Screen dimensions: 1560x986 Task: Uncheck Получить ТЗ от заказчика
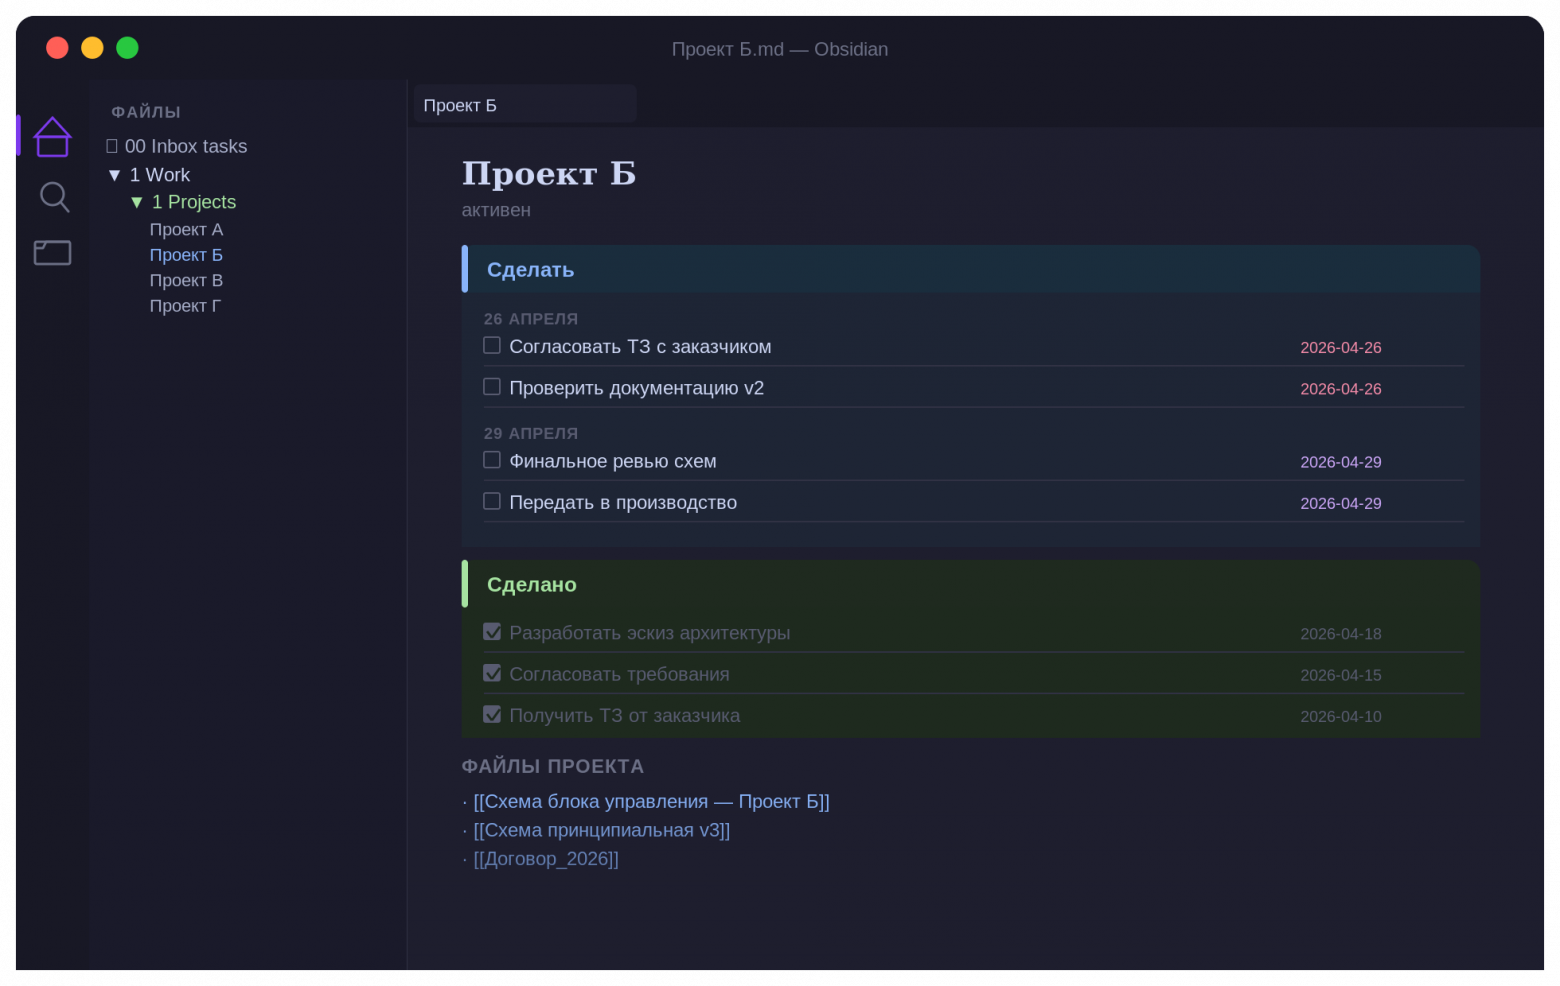click(x=492, y=714)
